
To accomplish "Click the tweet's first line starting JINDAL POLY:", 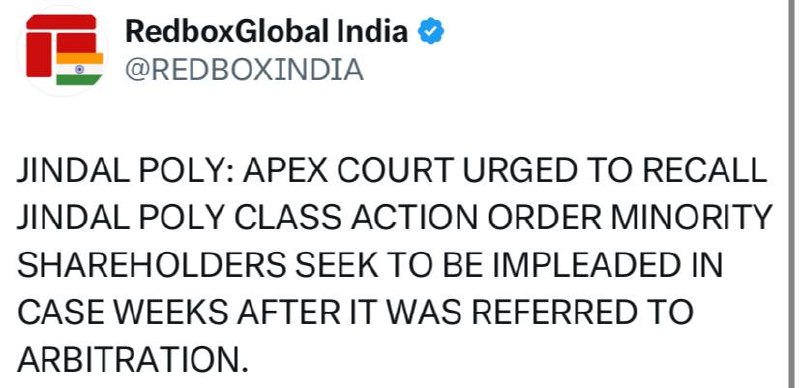I will [392, 171].
